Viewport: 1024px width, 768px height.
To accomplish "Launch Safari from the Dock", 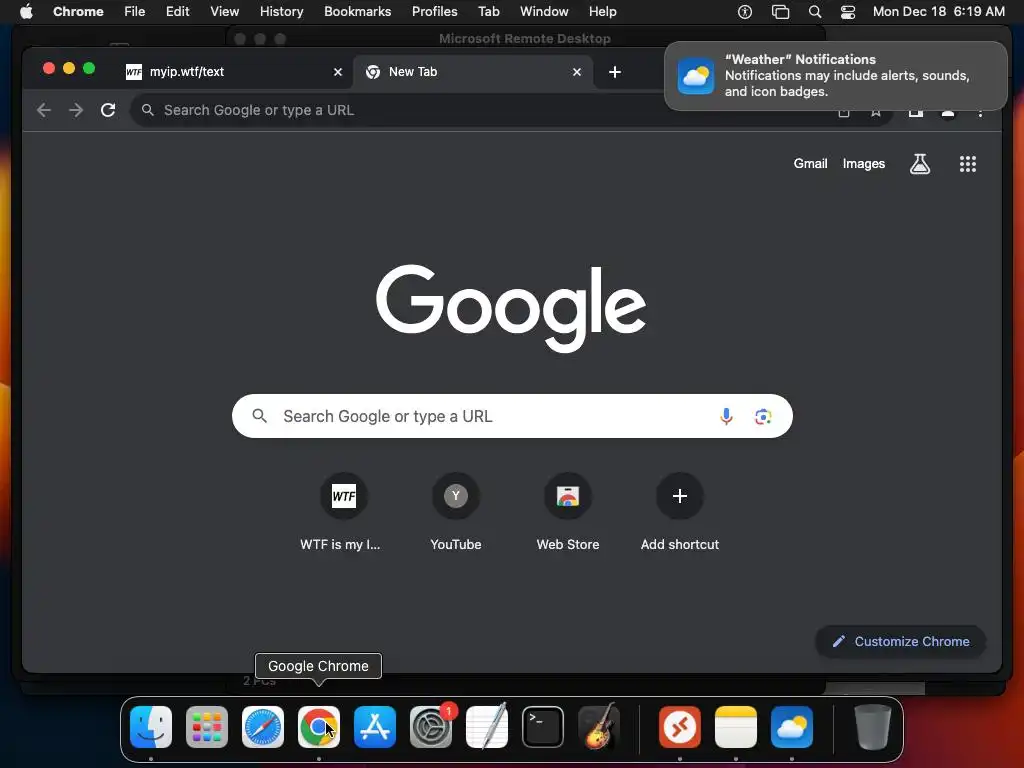I will click(263, 727).
